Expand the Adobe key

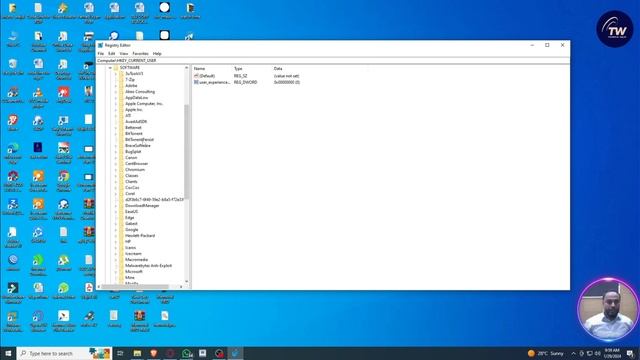click(116, 86)
